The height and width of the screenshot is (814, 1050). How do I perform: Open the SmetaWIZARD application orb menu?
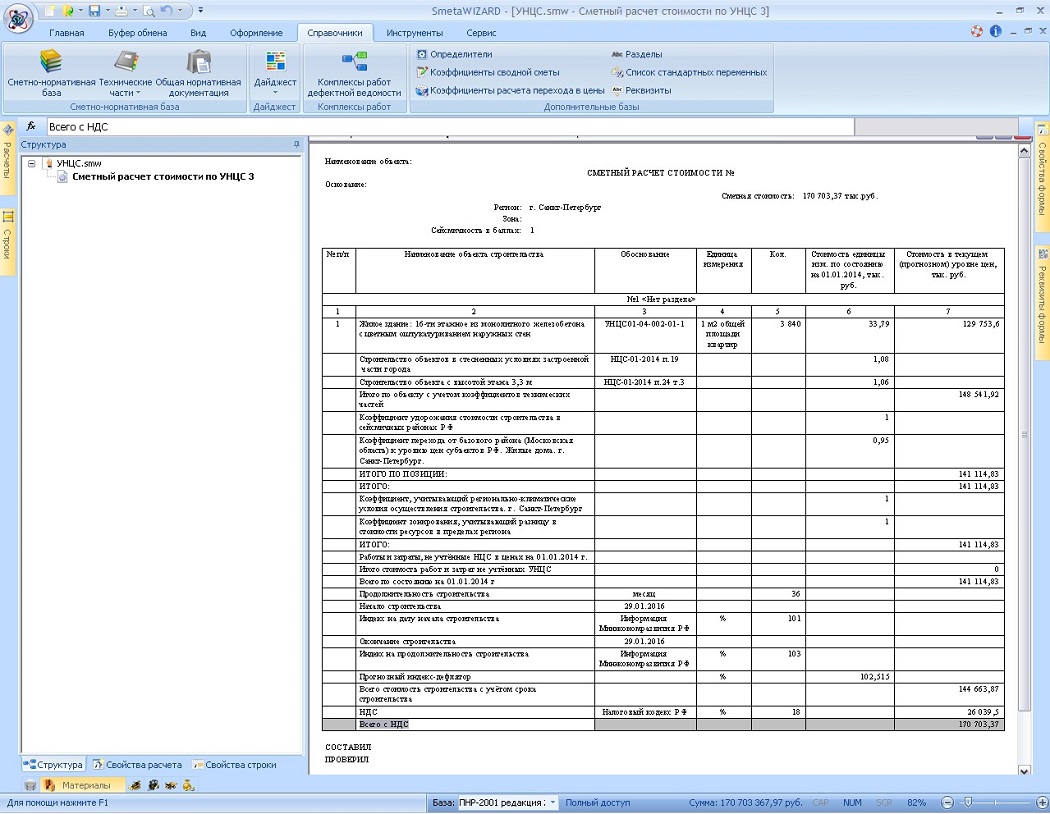point(18,17)
